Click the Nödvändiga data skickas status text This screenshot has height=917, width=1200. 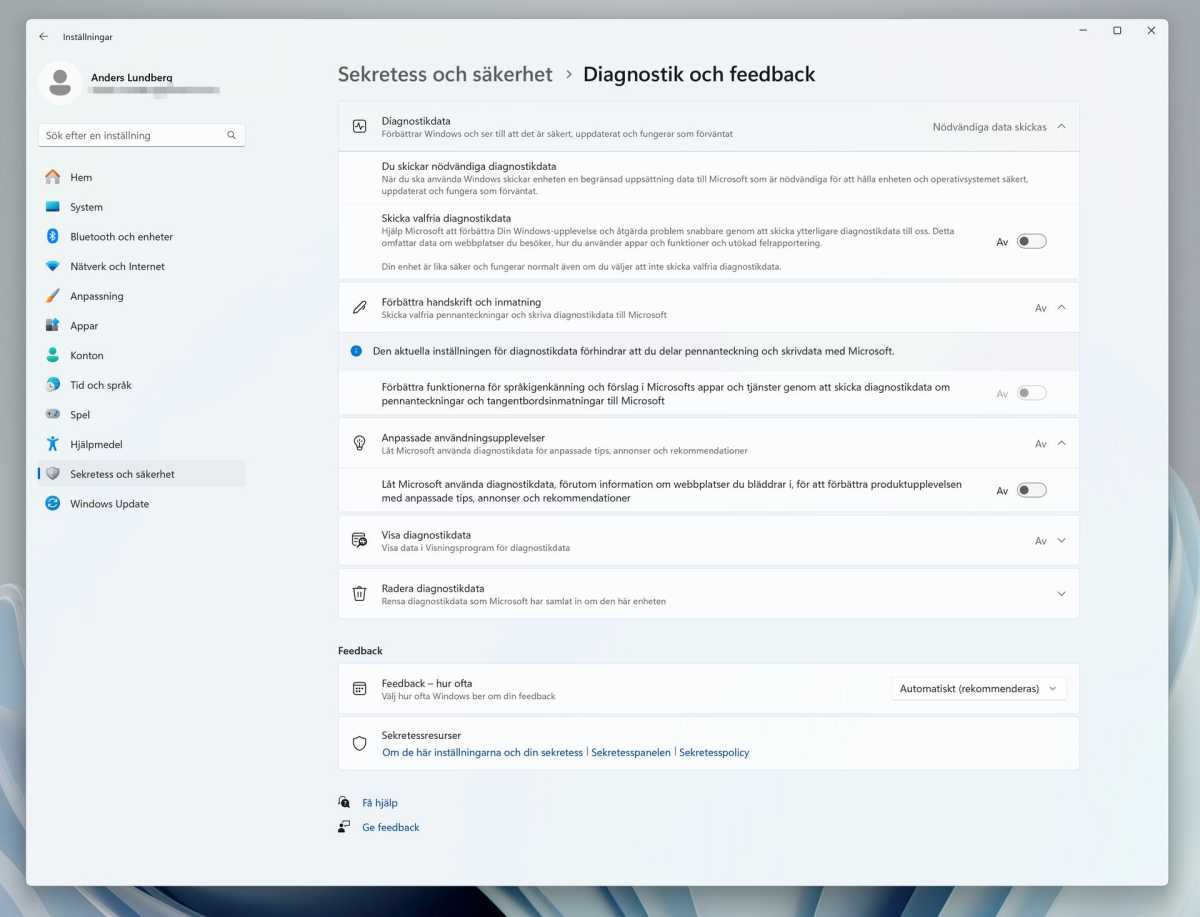990,127
